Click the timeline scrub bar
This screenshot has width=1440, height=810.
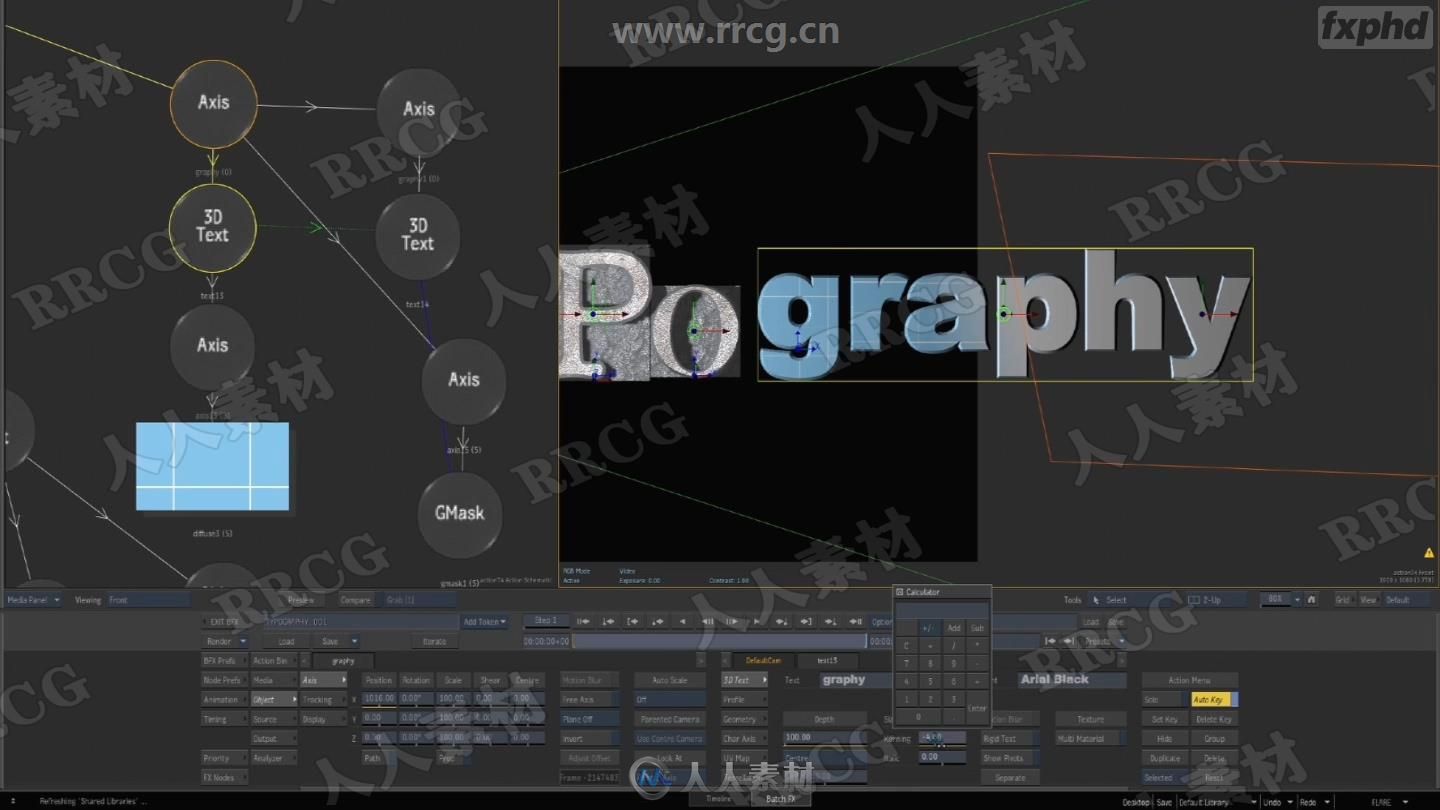coord(720,641)
